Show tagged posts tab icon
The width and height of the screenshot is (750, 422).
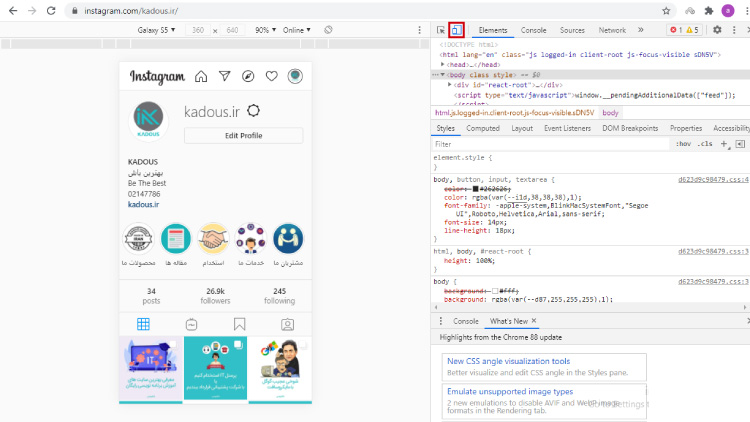click(x=287, y=324)
